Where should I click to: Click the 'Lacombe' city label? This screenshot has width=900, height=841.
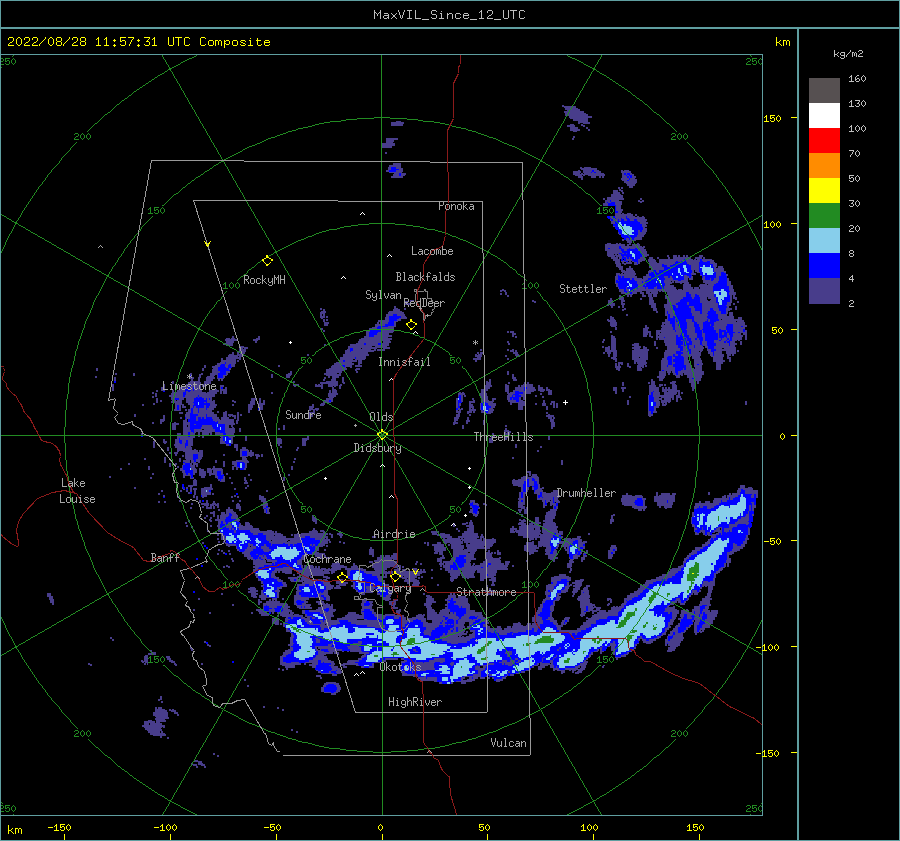(x=432, y=251)
